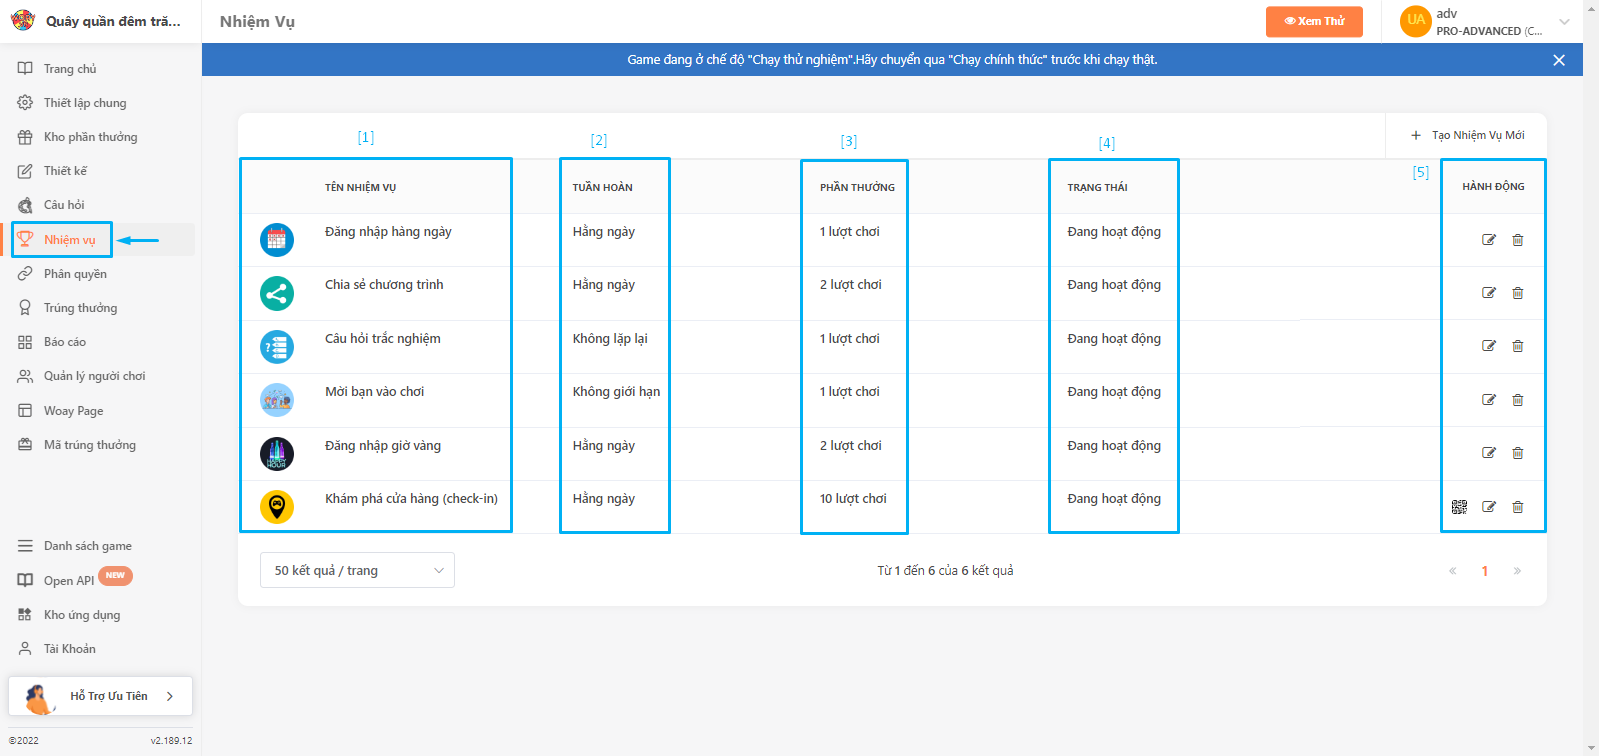Go to next page arrow in pagination
The width and height of the screenshot is (1599, 756).
pos(1517,571)
